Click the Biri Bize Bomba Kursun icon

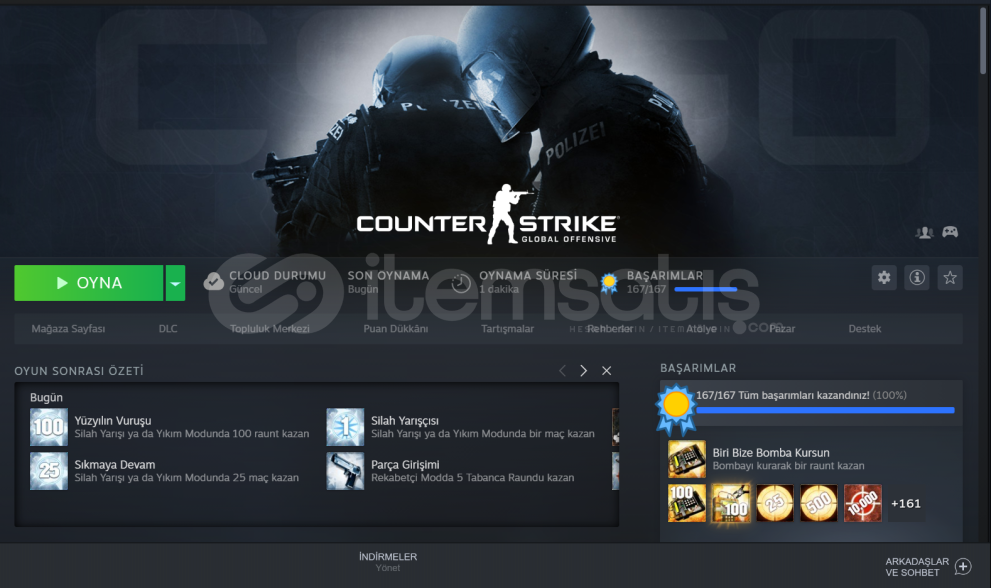click(x=687, y=459)
